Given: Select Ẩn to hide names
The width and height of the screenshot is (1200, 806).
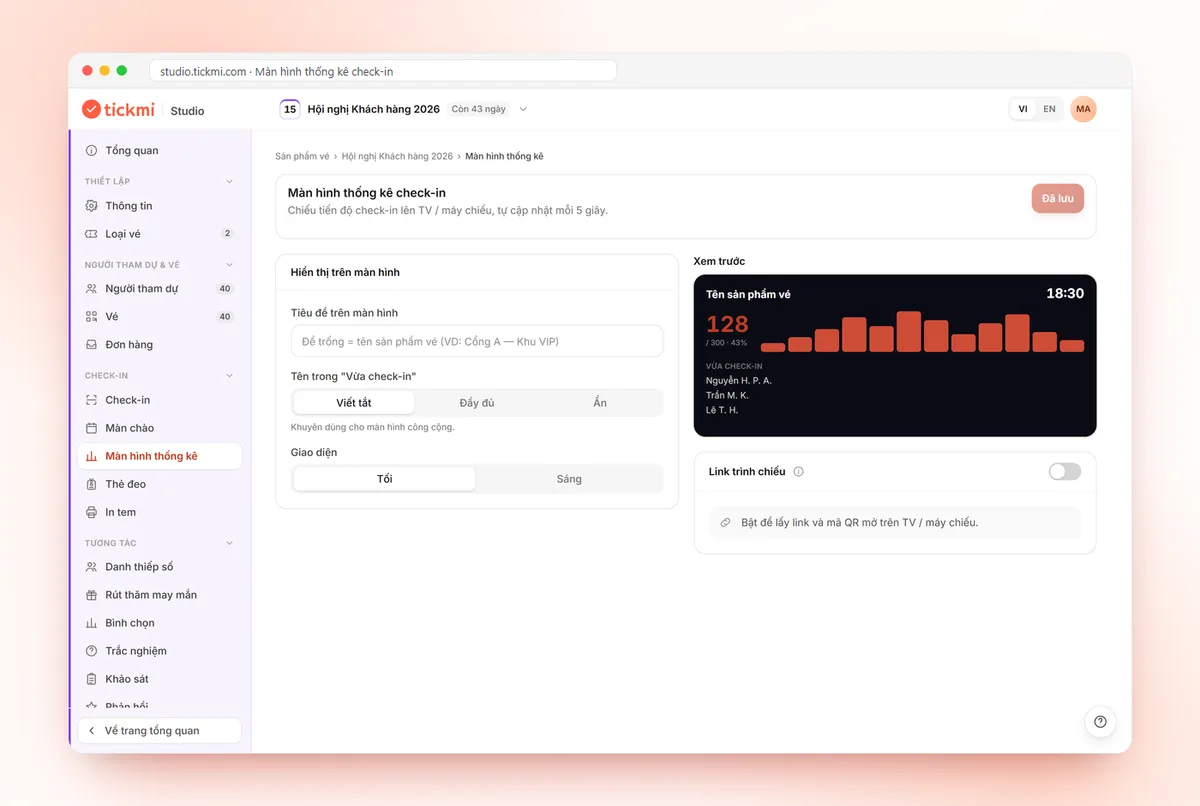Looking at the screenshot, I should click(600, 403).
